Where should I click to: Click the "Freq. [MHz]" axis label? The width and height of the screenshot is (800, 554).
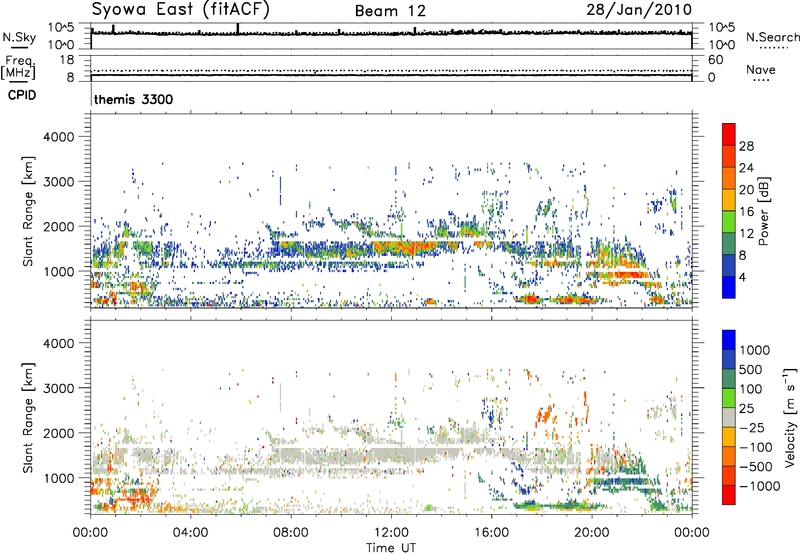18,67
